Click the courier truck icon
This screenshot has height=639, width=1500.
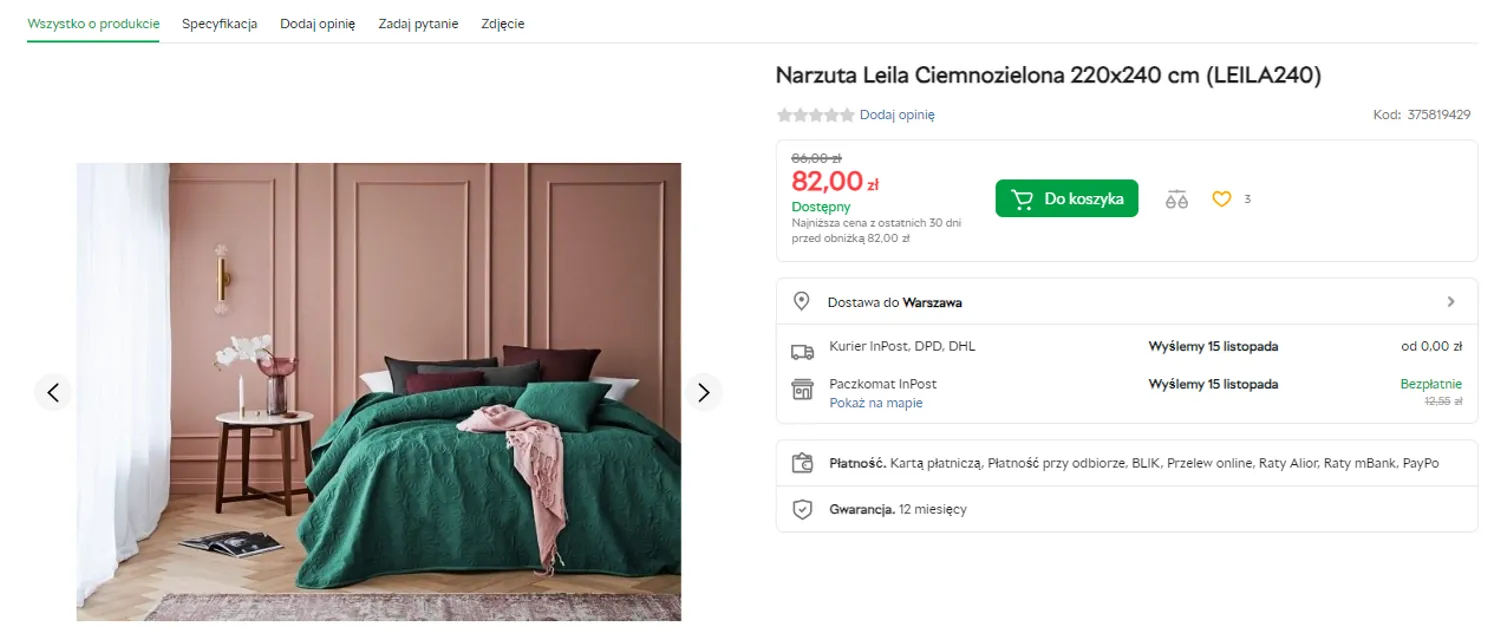pyautogui.click(x=802, y=351)
